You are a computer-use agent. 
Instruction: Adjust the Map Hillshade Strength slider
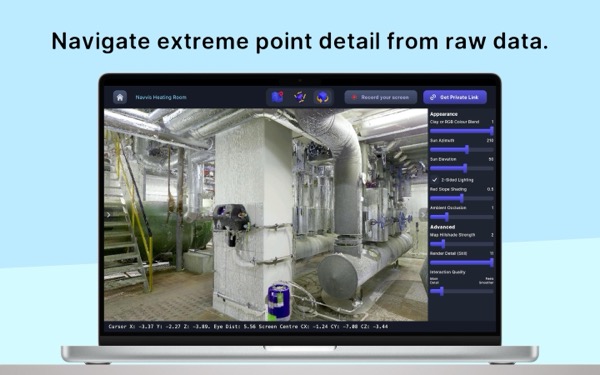[x=461, y=244]
